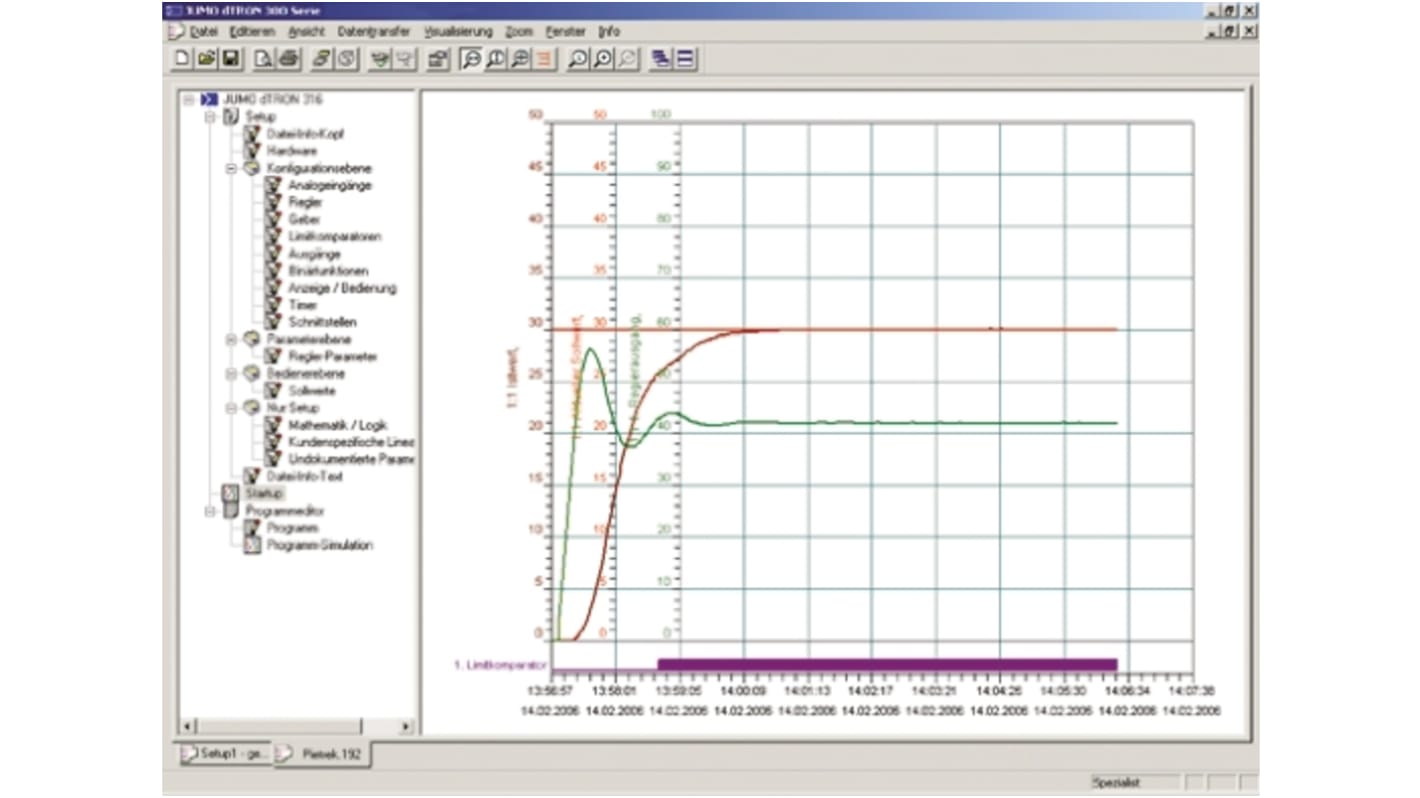This screenshot has height=798, width=1420.
Task: Select the print preview icon
Action: tap(263, 59)
